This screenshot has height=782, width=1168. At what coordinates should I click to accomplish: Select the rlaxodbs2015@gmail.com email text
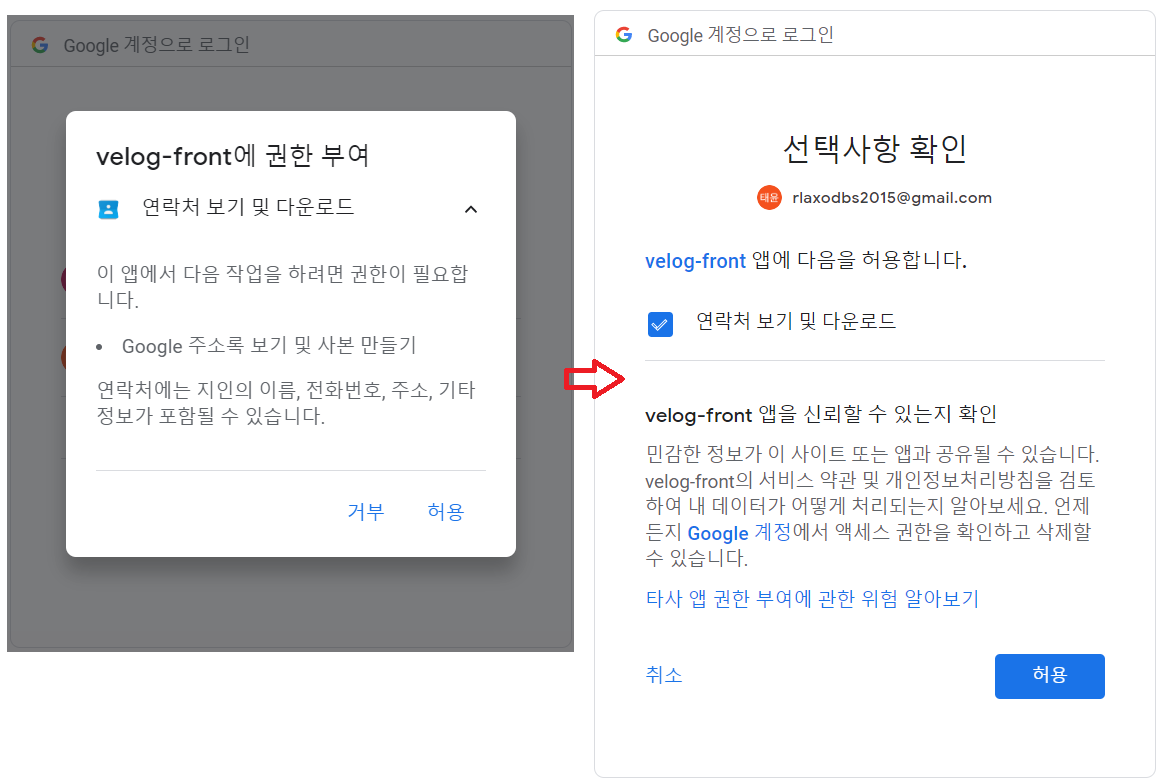[892, 197]
